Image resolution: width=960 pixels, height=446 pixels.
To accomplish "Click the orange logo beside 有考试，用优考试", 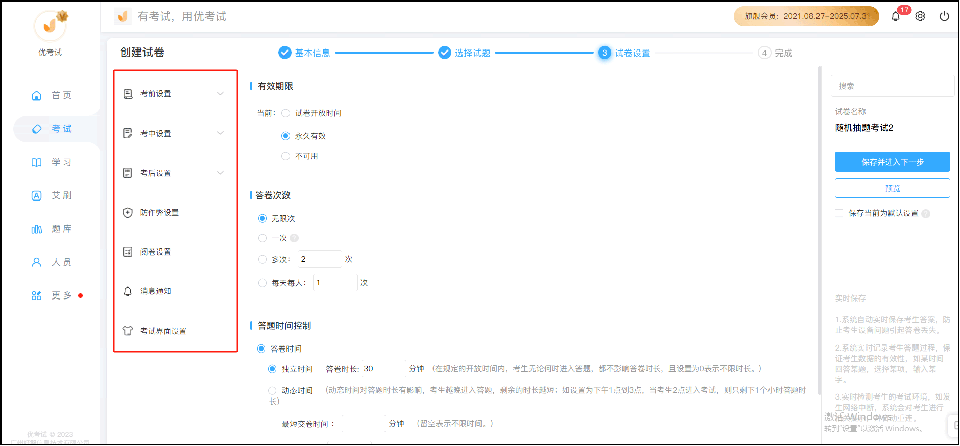I will point(123,17).
